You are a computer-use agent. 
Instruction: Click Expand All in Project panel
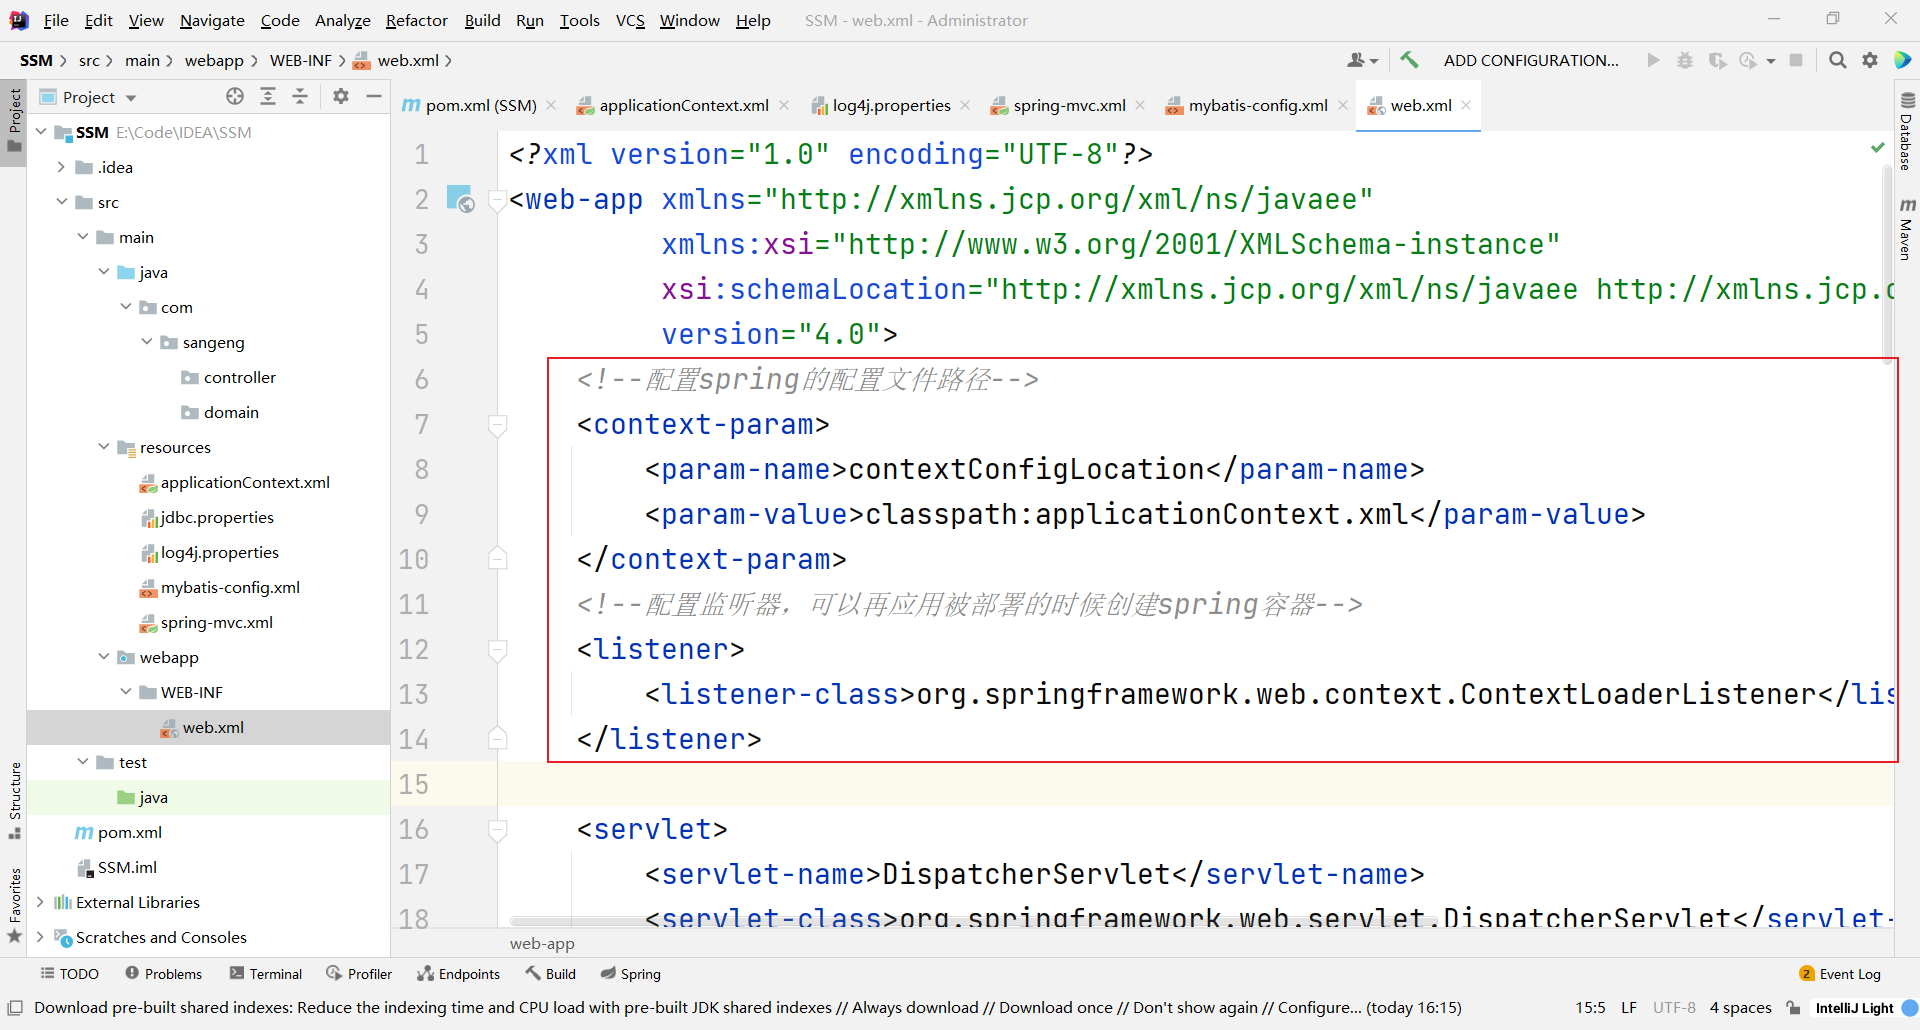point(268,96)
